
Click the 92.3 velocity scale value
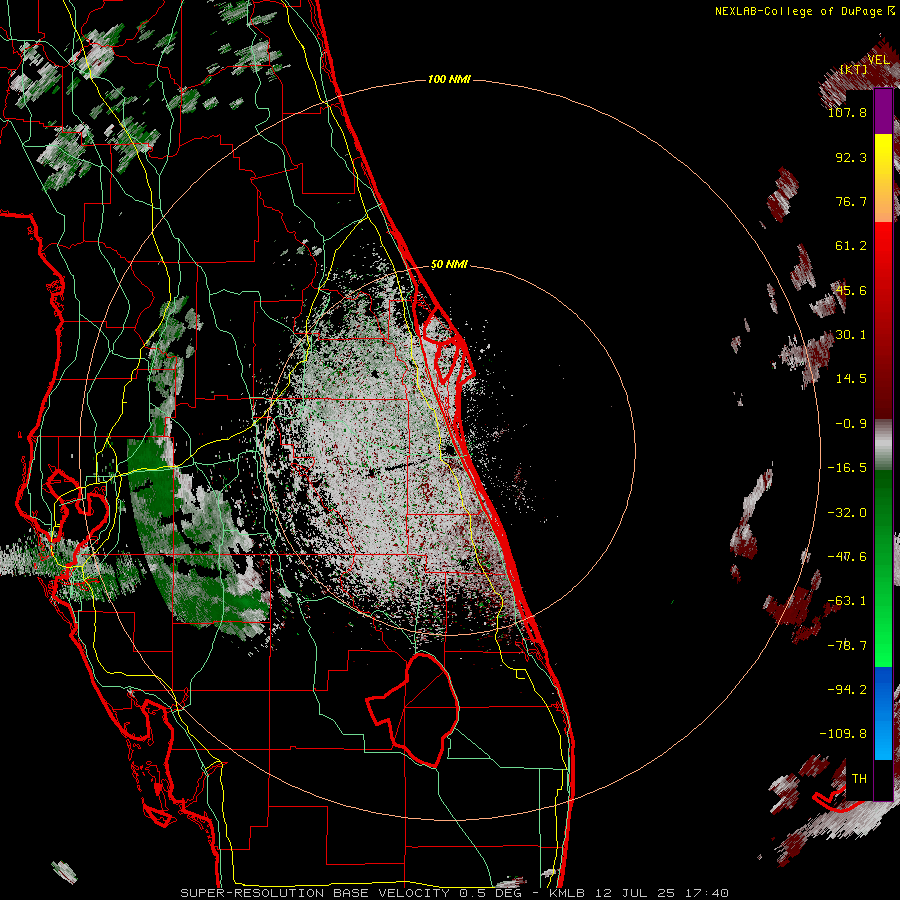tap(851, 157)
